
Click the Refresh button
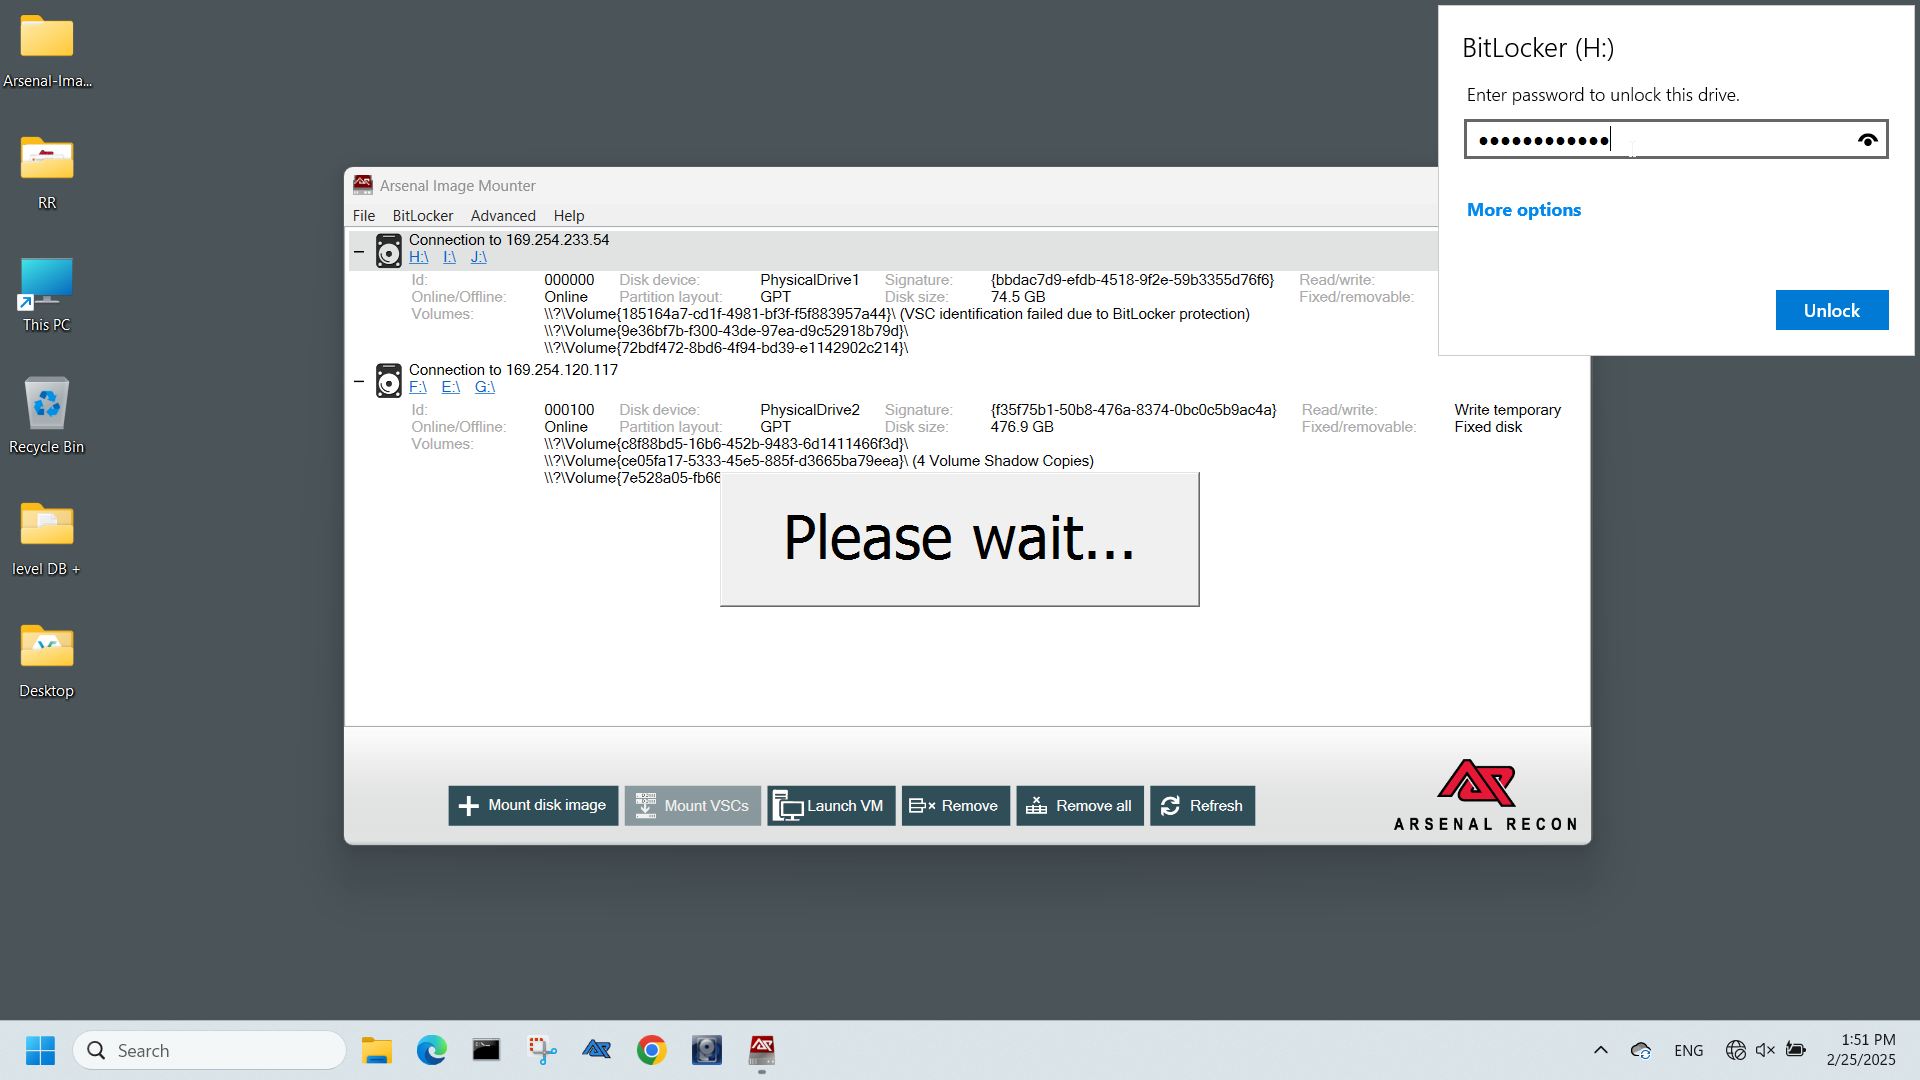tap(1202, 806)
